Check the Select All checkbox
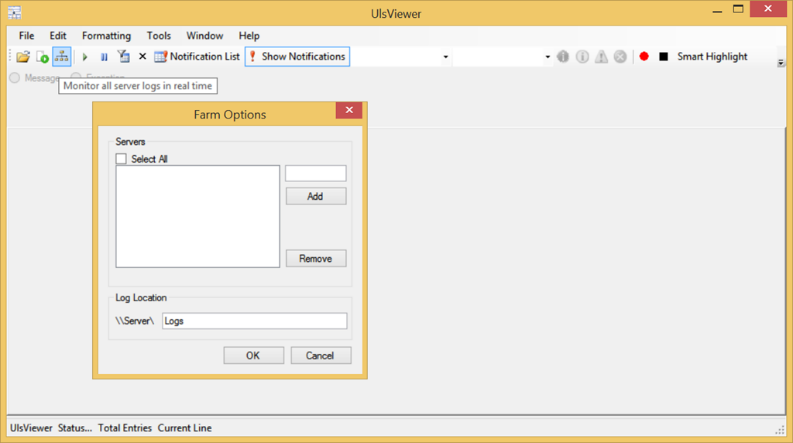Image resolution: width=793 pixels, height=443 pixels. point(121,159)
